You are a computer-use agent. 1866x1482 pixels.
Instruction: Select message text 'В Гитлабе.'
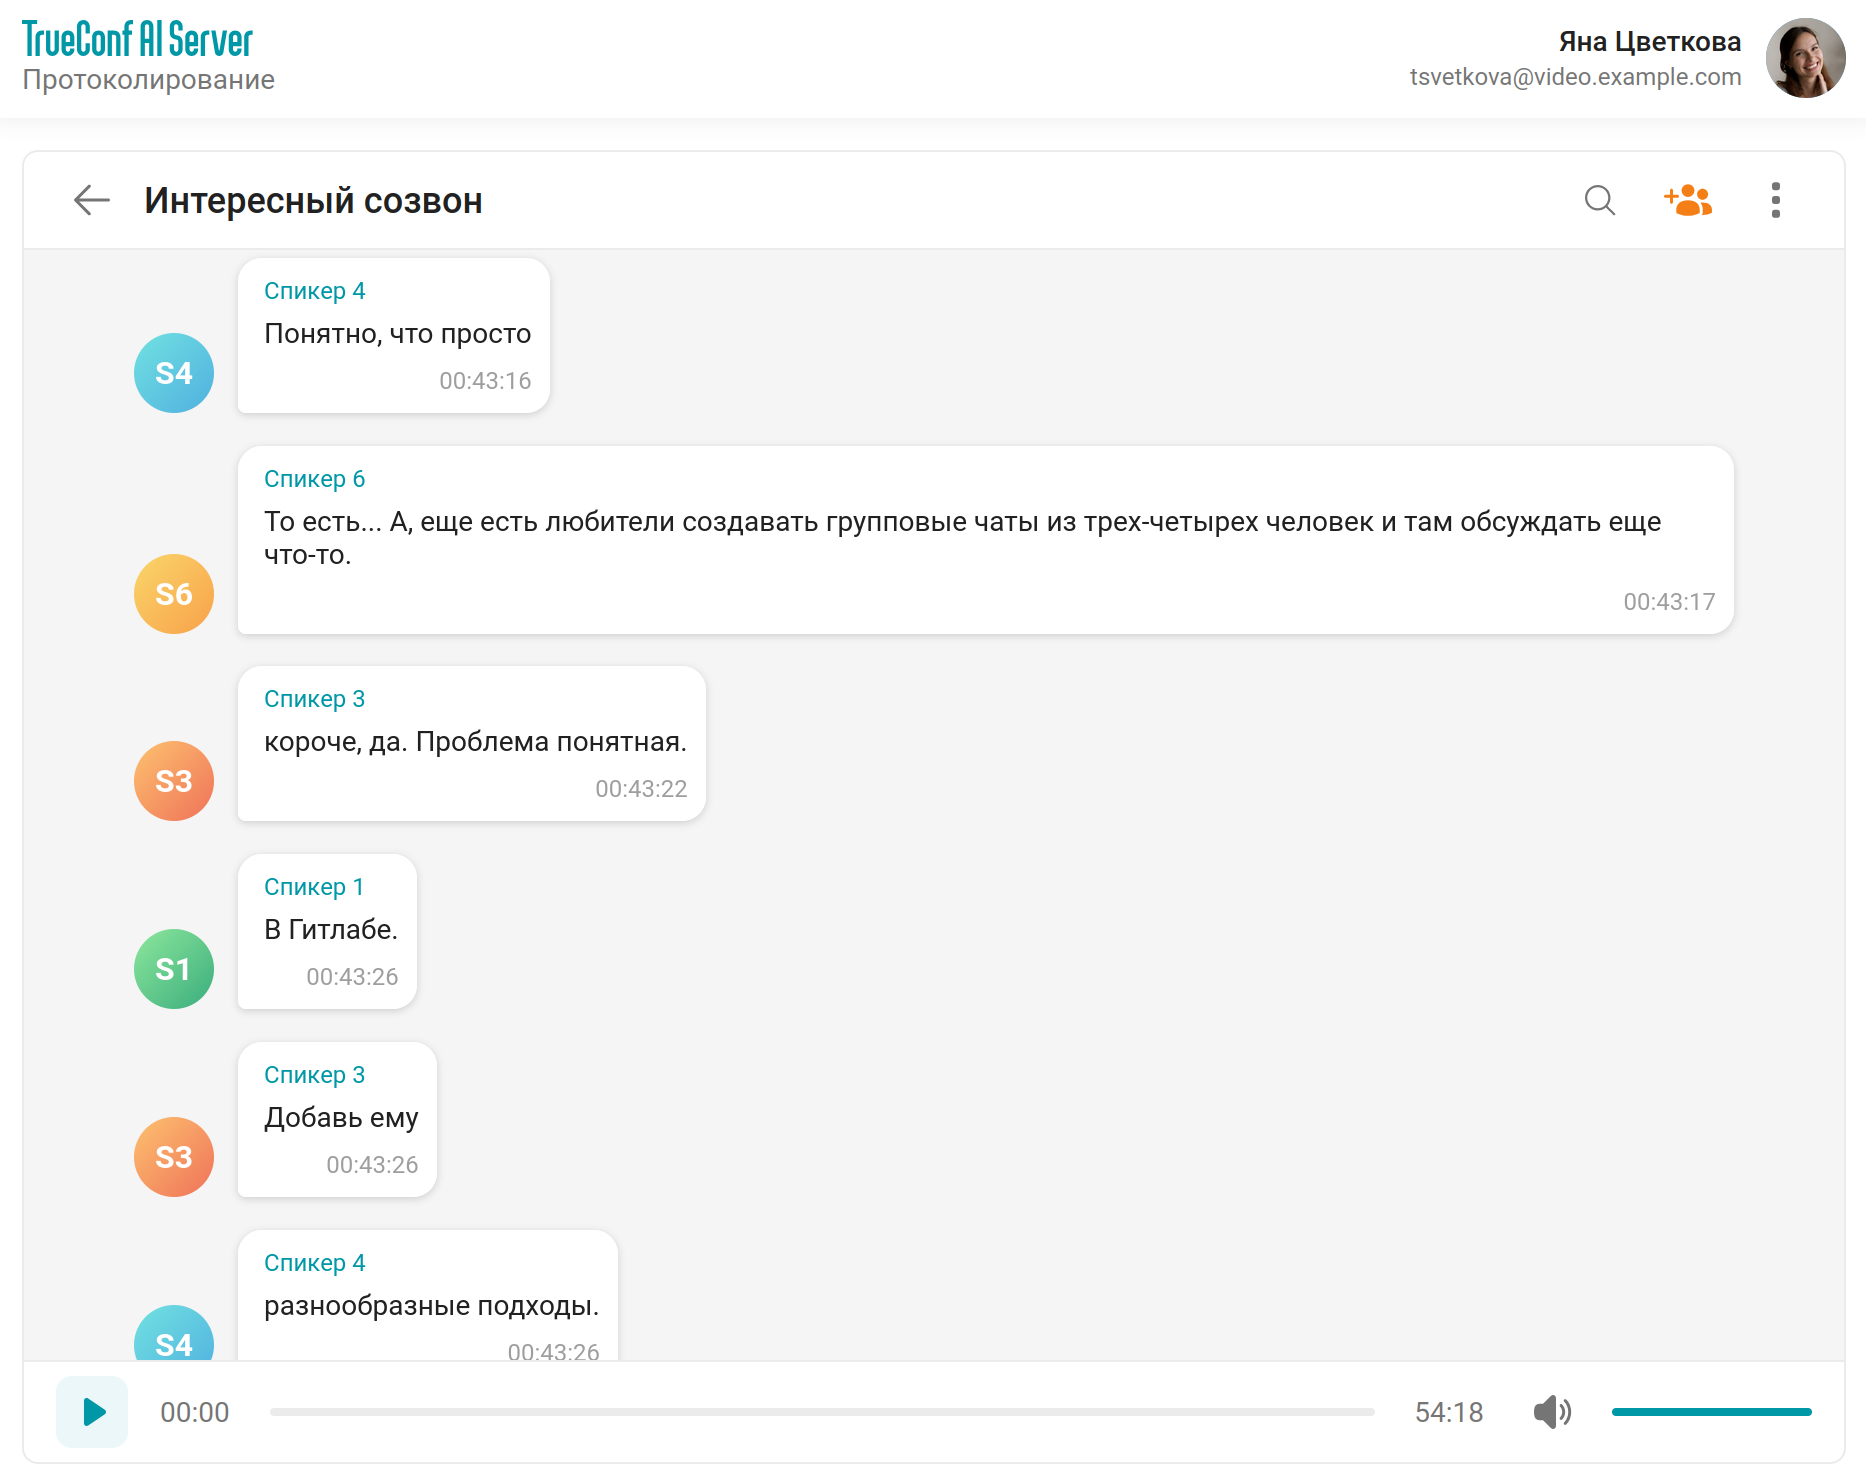tap(331, 930)
